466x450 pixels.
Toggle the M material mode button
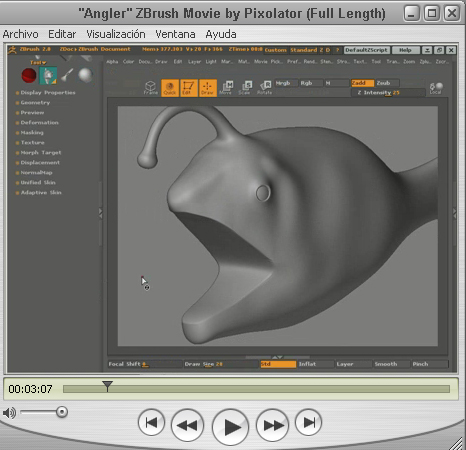pyautogui.click(x=336, y=83)
